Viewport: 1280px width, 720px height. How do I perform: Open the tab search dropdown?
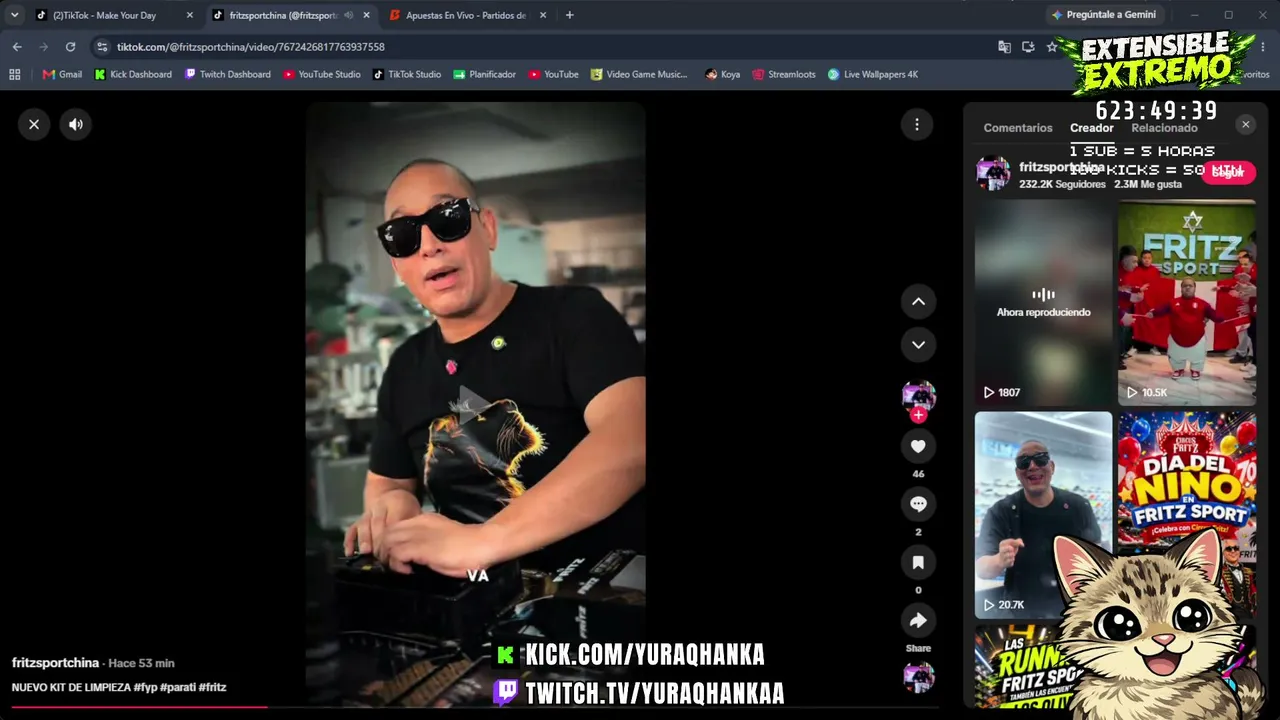[14, 15]
